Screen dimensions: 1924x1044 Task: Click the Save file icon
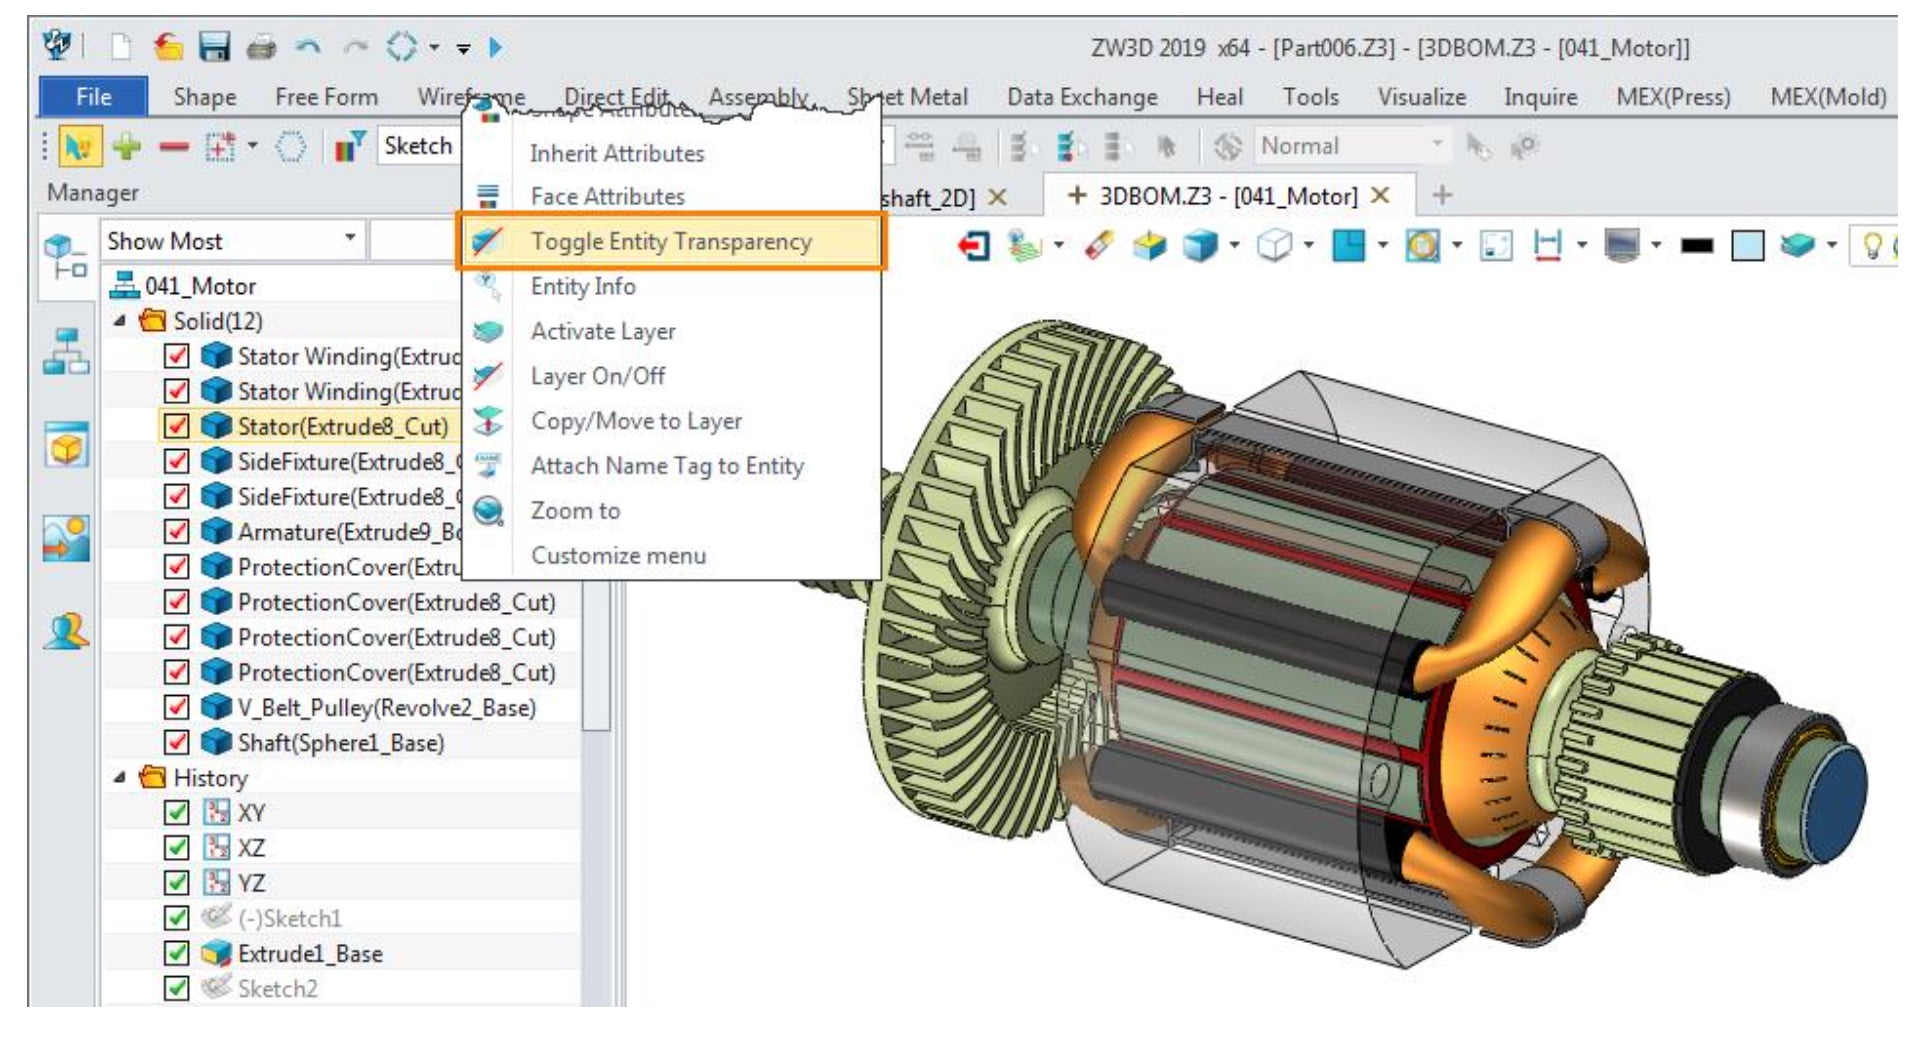coord(214,47)
